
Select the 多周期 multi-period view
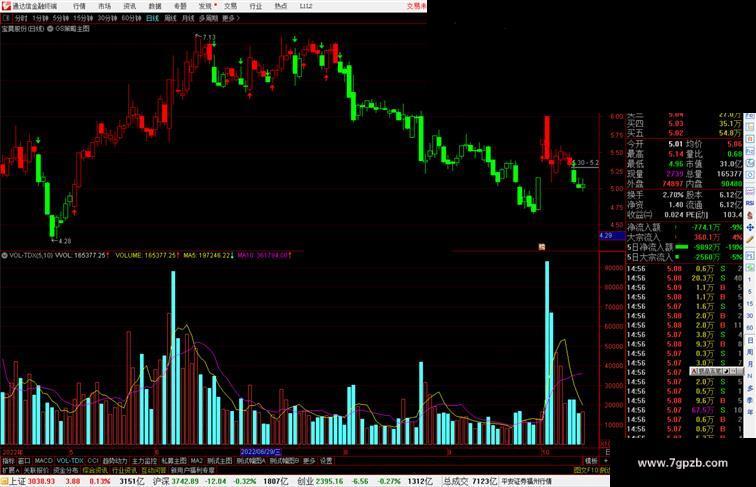[208, 18]
